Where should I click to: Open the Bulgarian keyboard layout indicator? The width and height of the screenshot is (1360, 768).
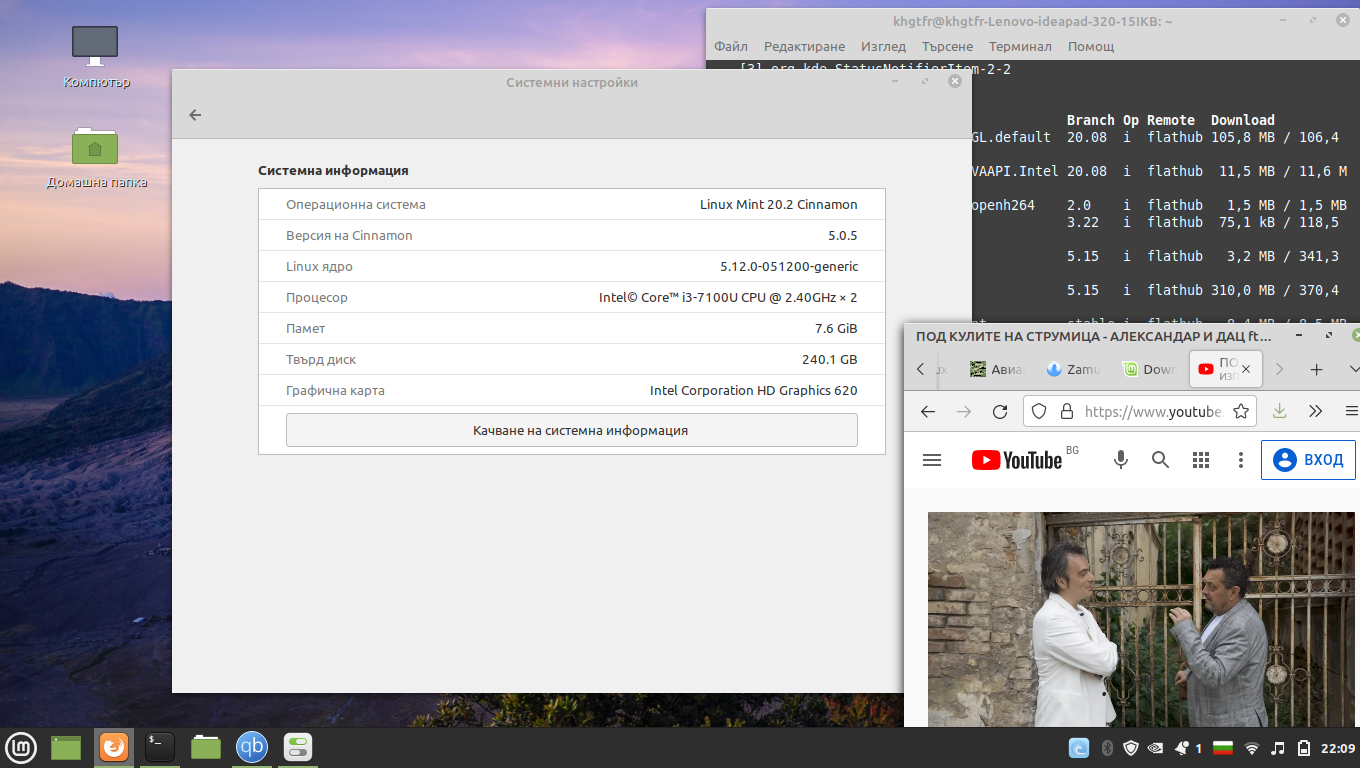(1222, 748)
